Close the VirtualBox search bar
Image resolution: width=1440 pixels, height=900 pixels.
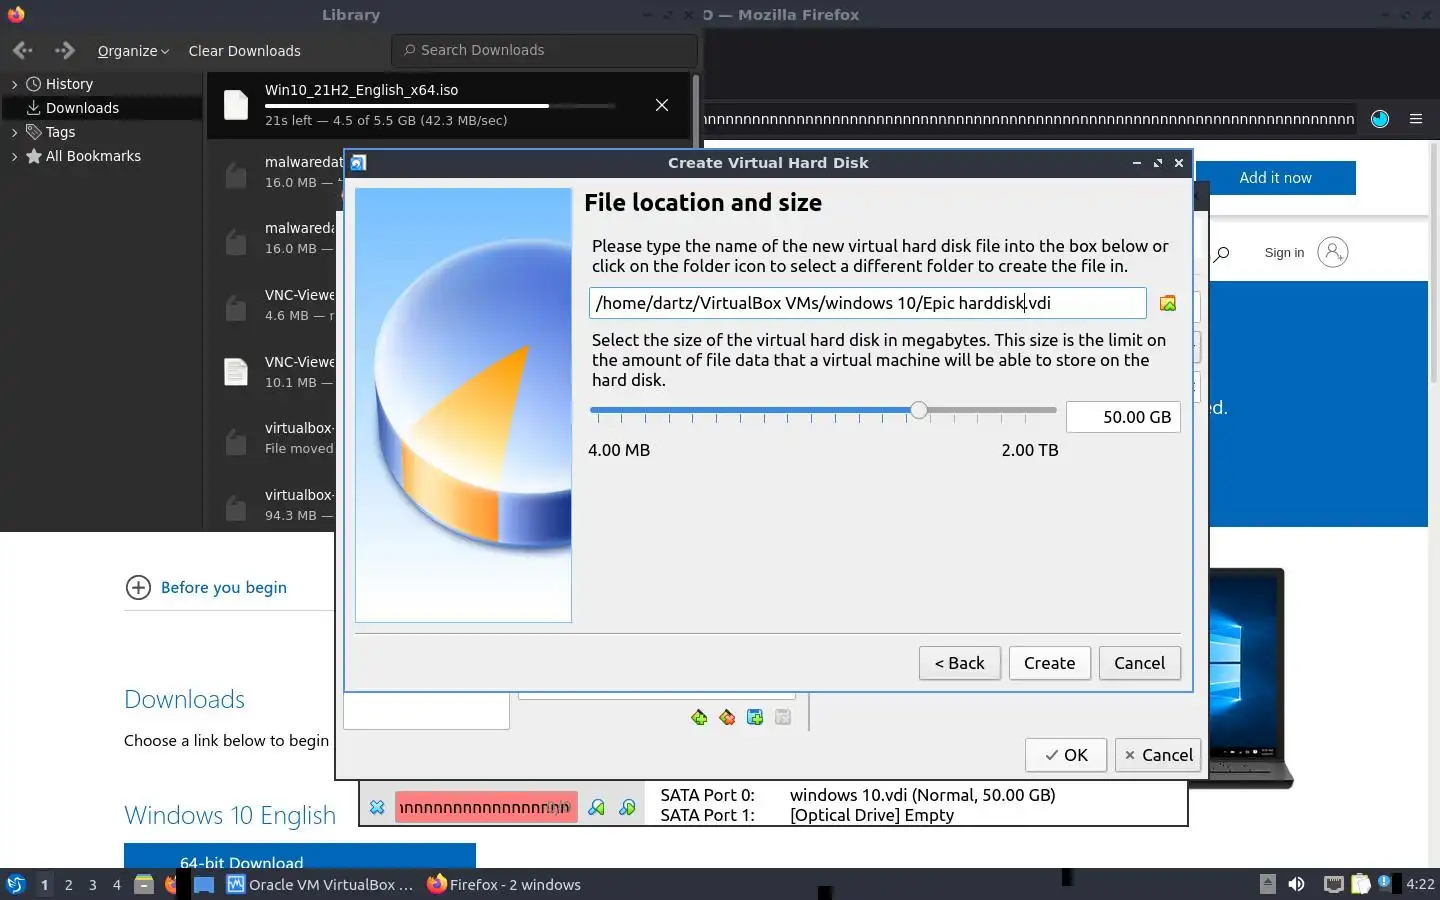pyautogui.click(x=377, y=807)
